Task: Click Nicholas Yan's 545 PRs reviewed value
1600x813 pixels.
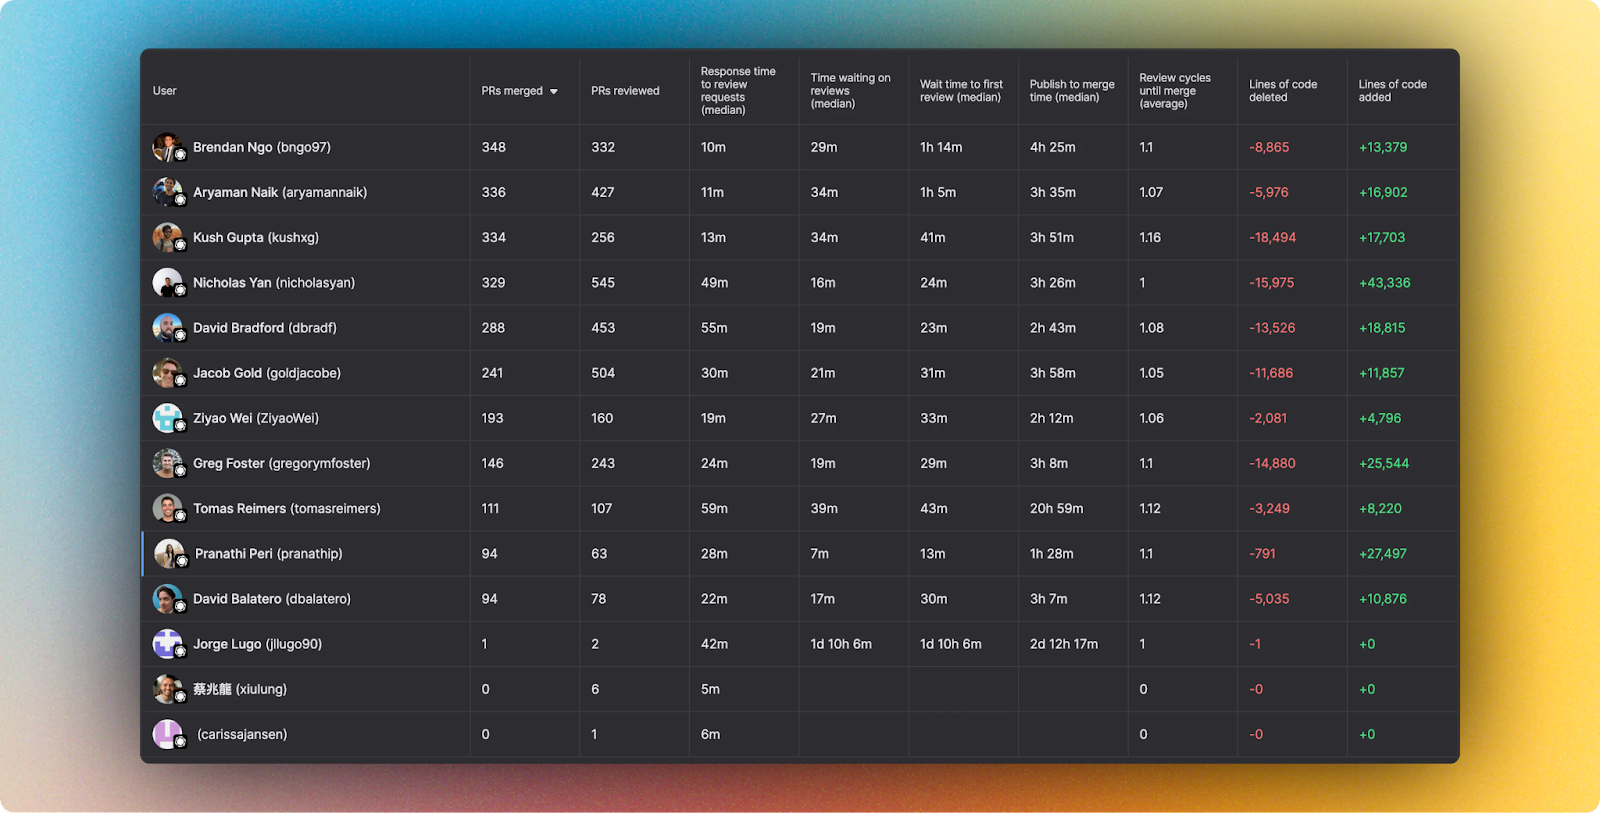Action: [x=603, y=283]
